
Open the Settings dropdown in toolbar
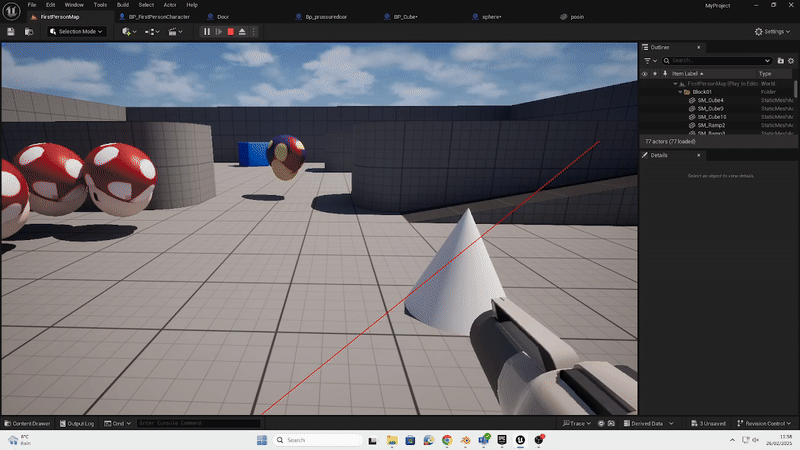tap(772, 32)
